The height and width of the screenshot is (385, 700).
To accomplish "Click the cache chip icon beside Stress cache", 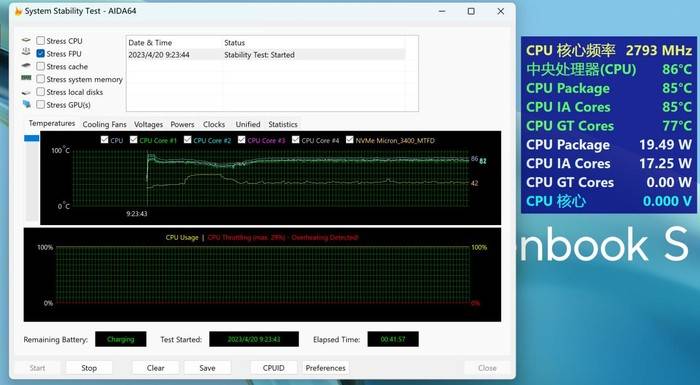I will click(x=26, y=66).
